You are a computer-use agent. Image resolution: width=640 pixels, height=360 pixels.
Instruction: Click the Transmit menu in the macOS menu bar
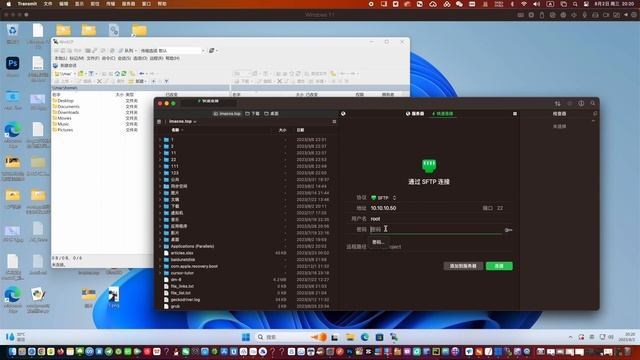(x=27, y=4)
